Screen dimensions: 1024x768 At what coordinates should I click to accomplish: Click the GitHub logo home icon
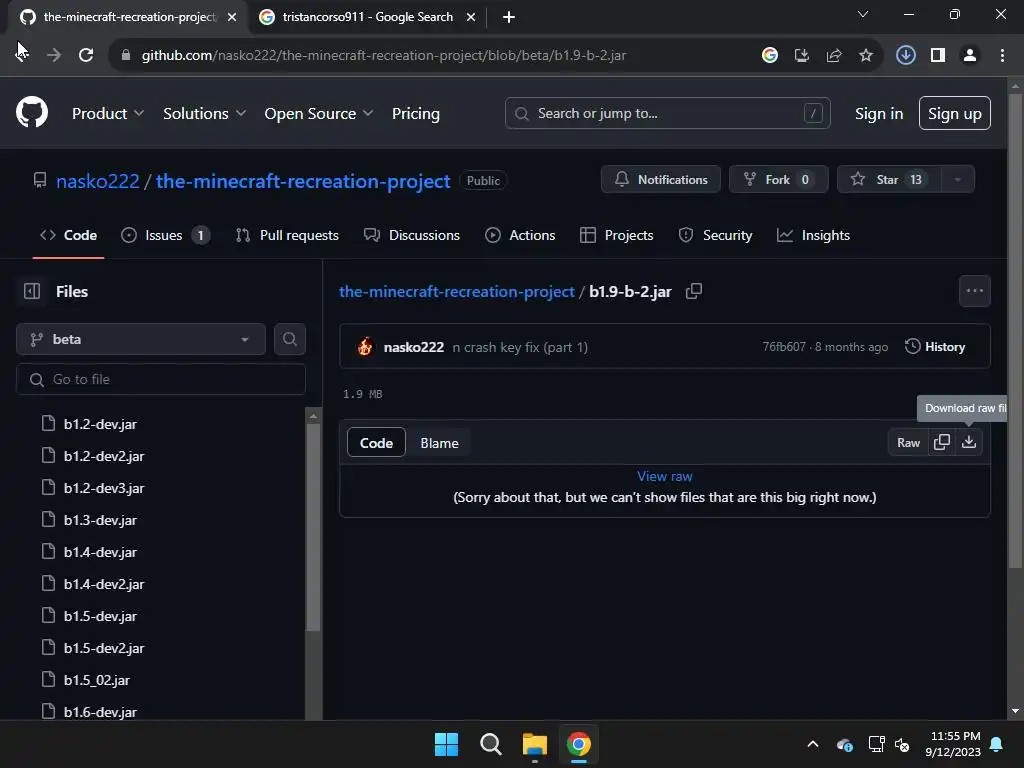point(32,112)
